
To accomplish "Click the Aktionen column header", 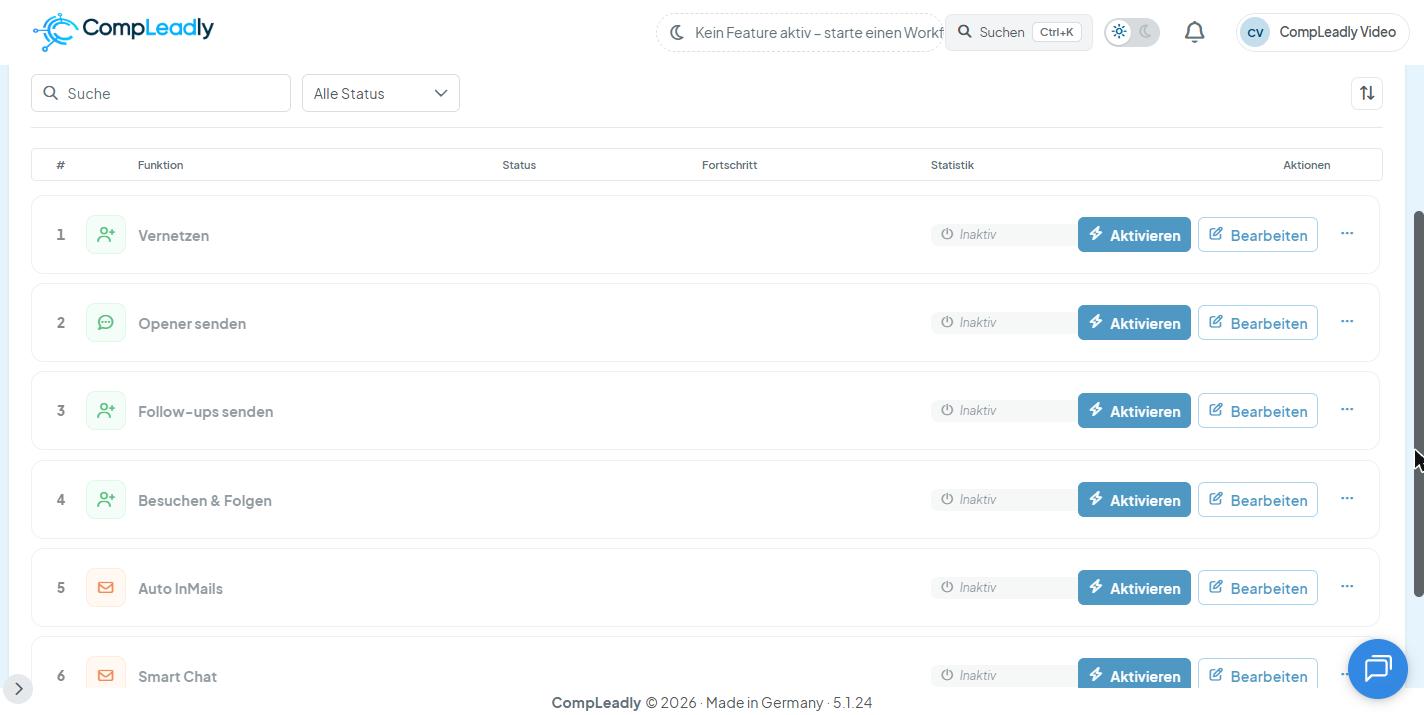I will coord(1306,165).
